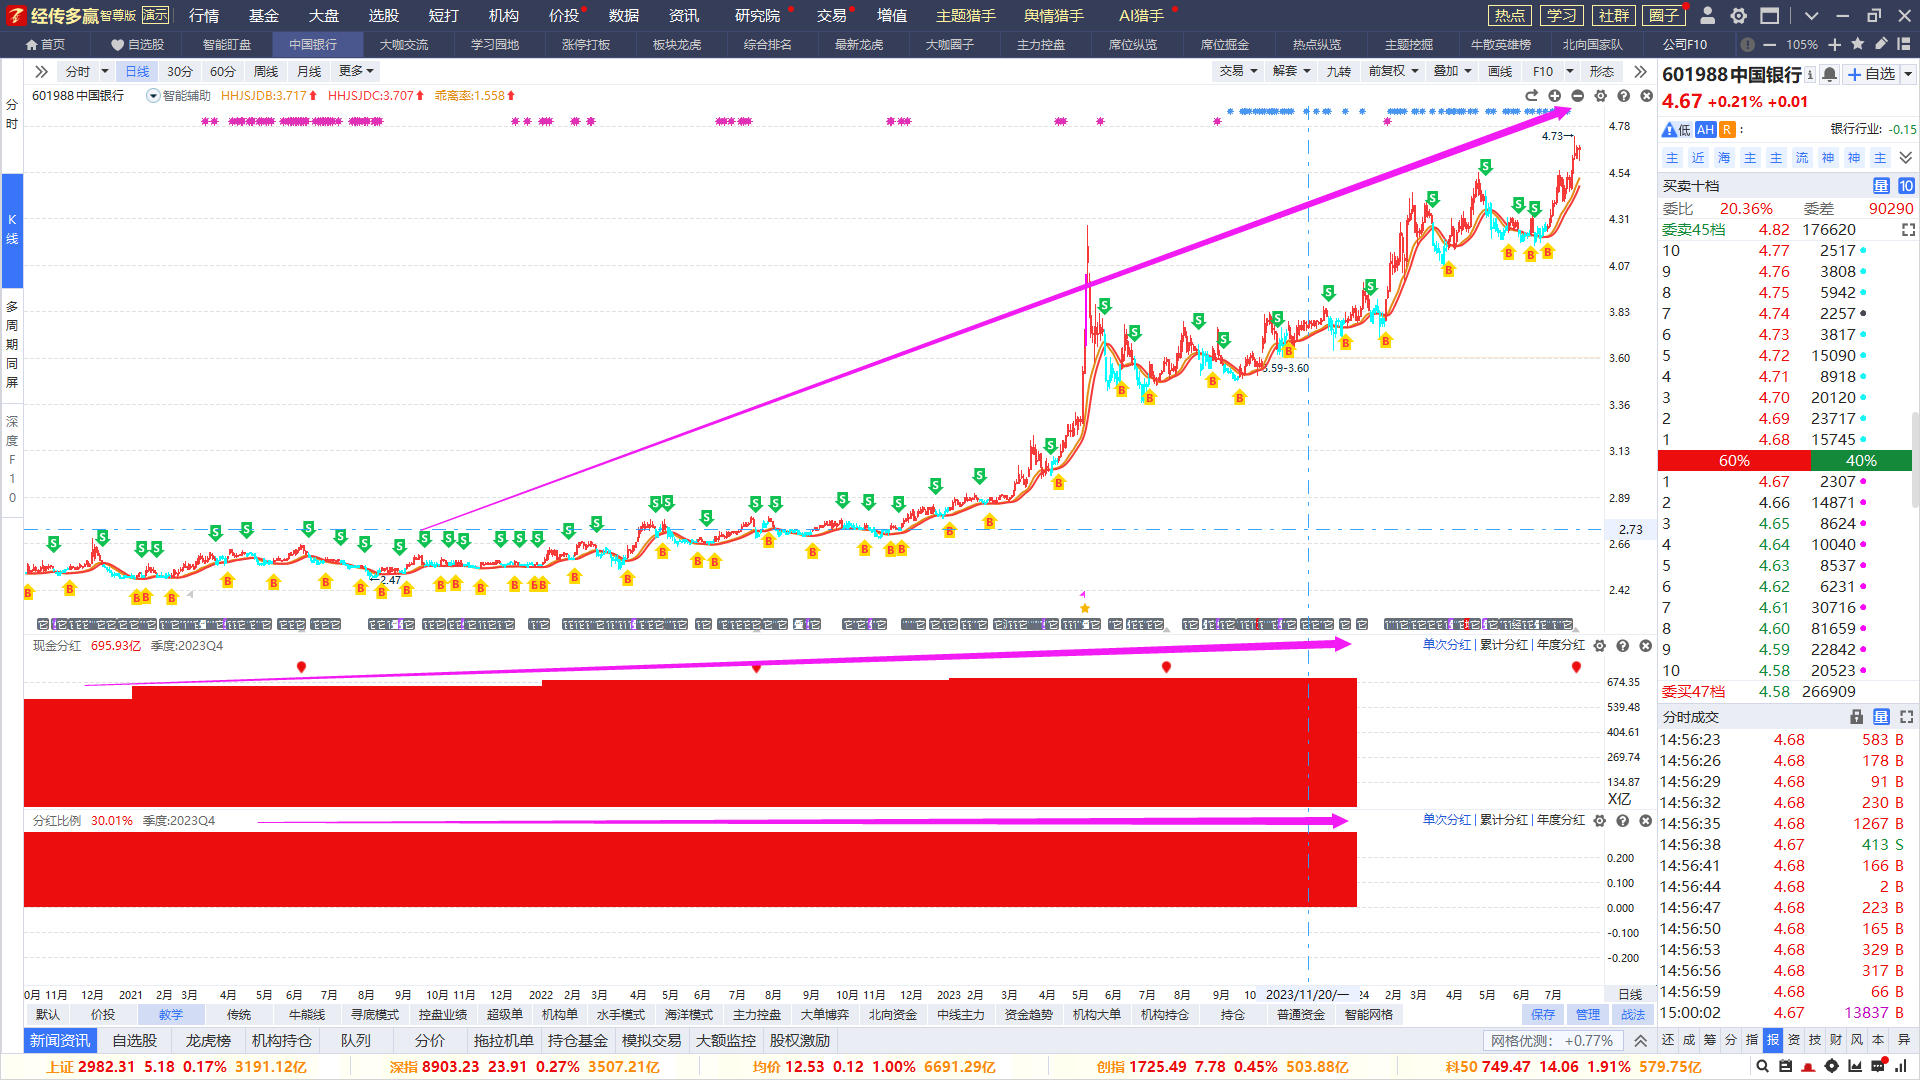The image size is (1920, 1080).
Task: Open the 分时 dropdown arrow
Action: coord(105,72)
